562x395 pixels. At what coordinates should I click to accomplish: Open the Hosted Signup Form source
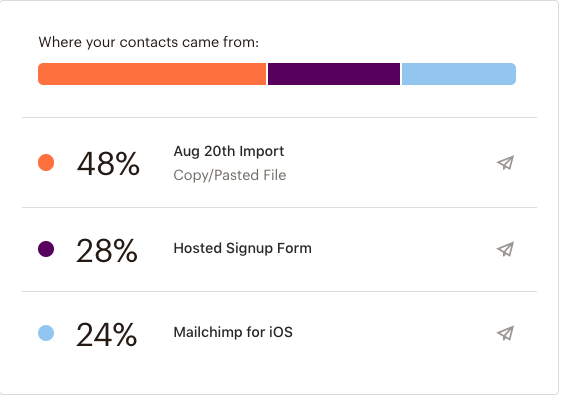pos(242,248)
